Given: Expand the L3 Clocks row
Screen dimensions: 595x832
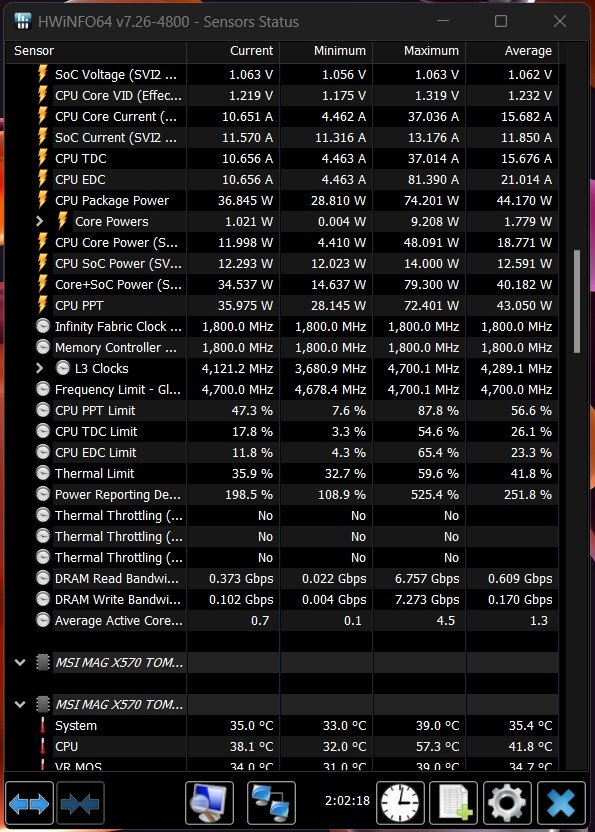Looking at the screenshot, I should 40,368.
